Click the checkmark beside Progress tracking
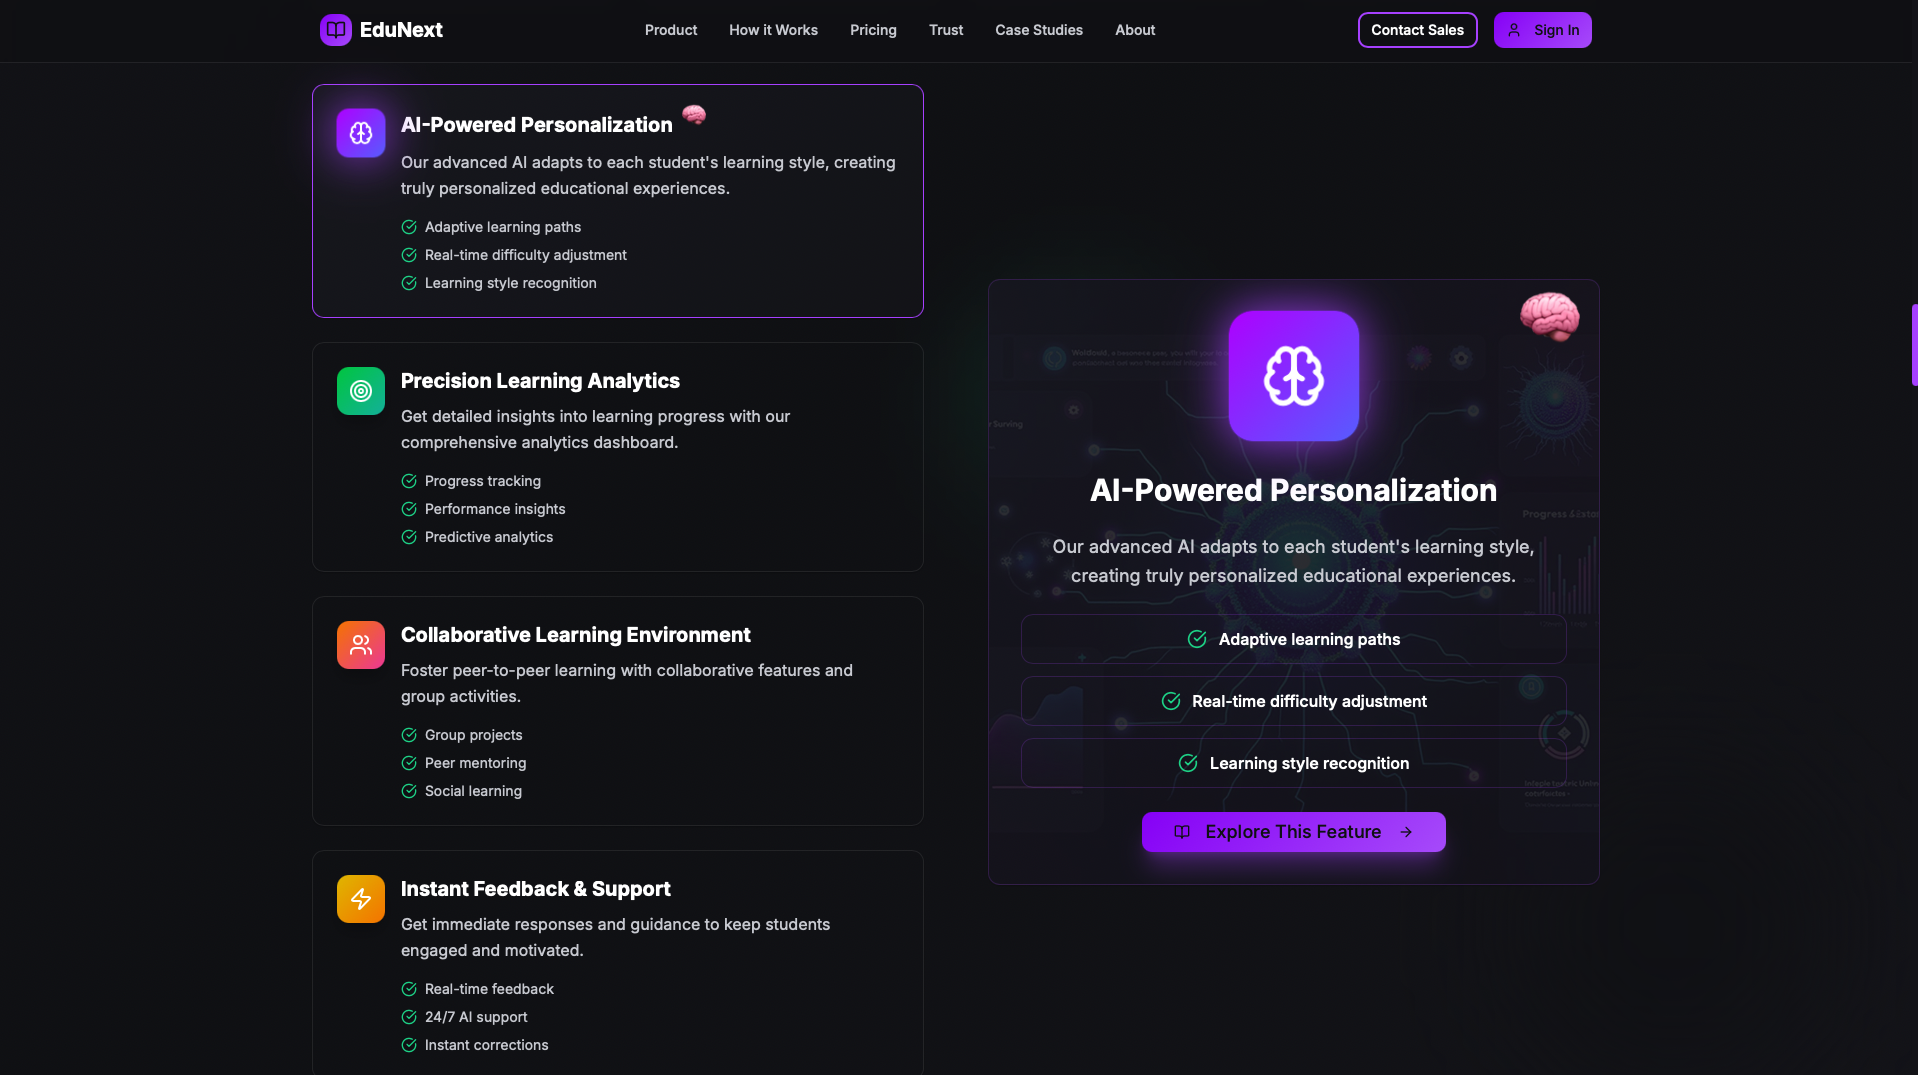The image size is (1918, 1075). click(409, 481)
